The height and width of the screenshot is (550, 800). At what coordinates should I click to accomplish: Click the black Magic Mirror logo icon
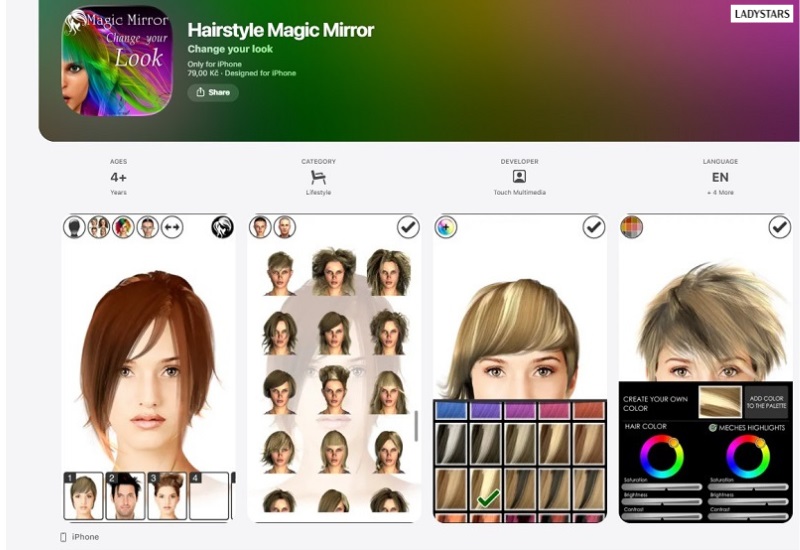point(222,227)
